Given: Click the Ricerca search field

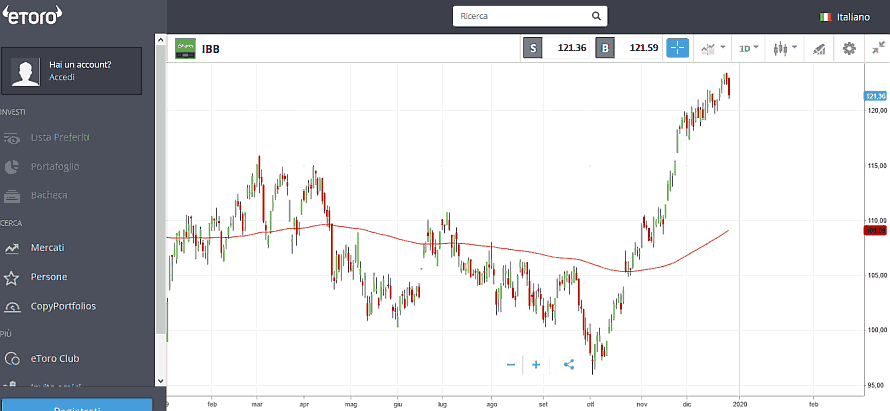Looking at the screenshot, I should pyautogui.click(x=520, y=16).
